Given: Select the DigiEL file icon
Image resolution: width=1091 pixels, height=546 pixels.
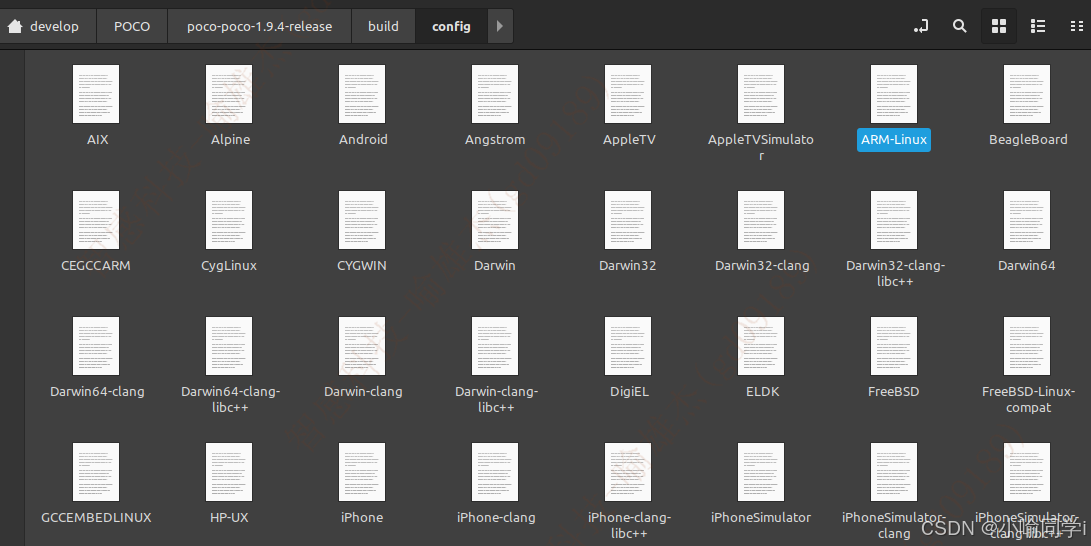Looking at the screenshot, I should (x=628, y=346).
